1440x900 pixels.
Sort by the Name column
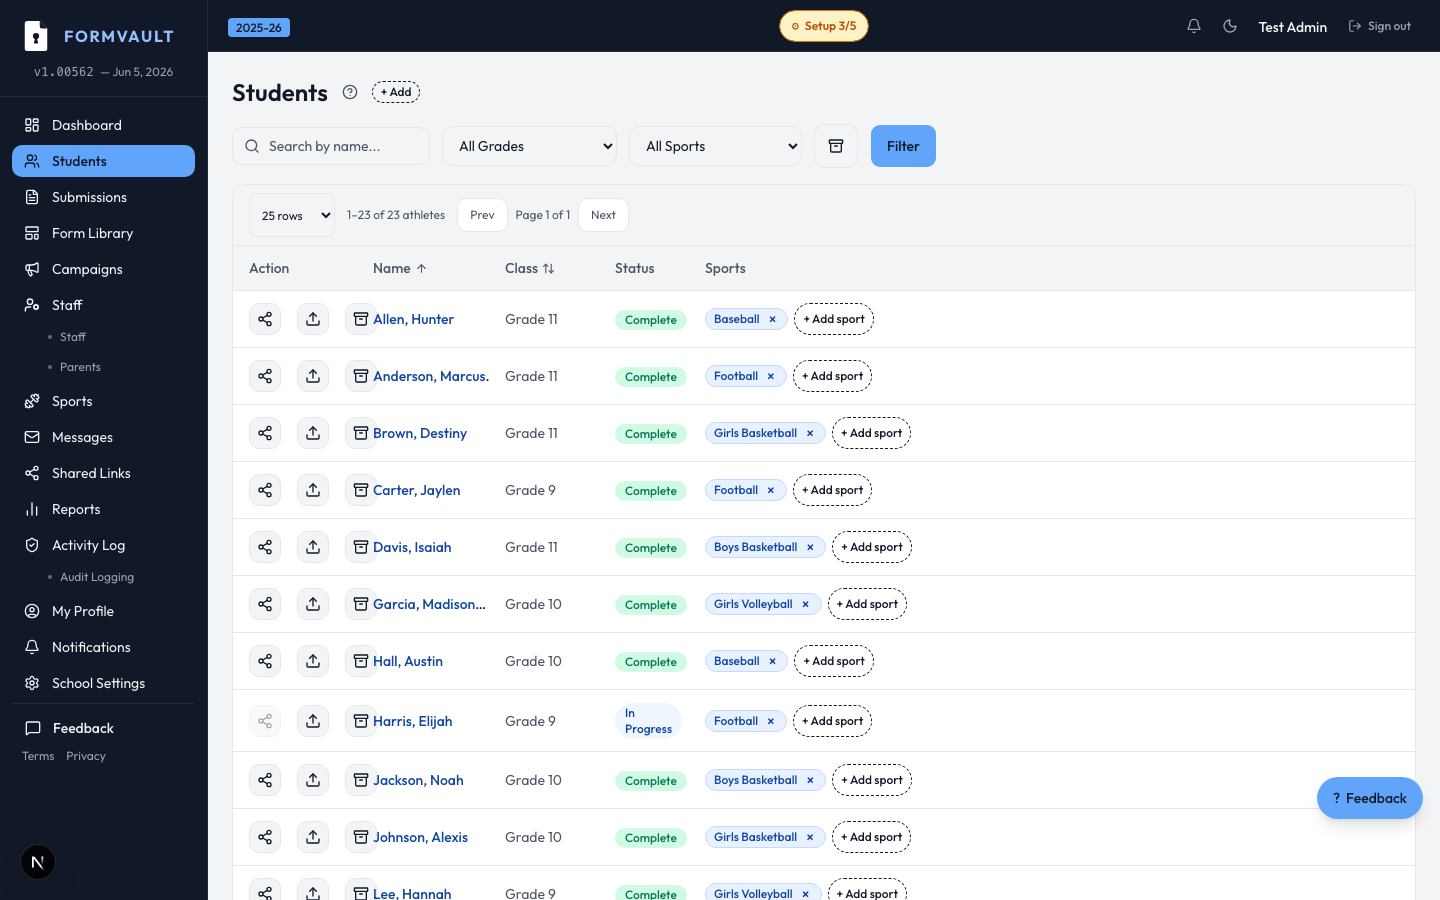click(400, 268)
